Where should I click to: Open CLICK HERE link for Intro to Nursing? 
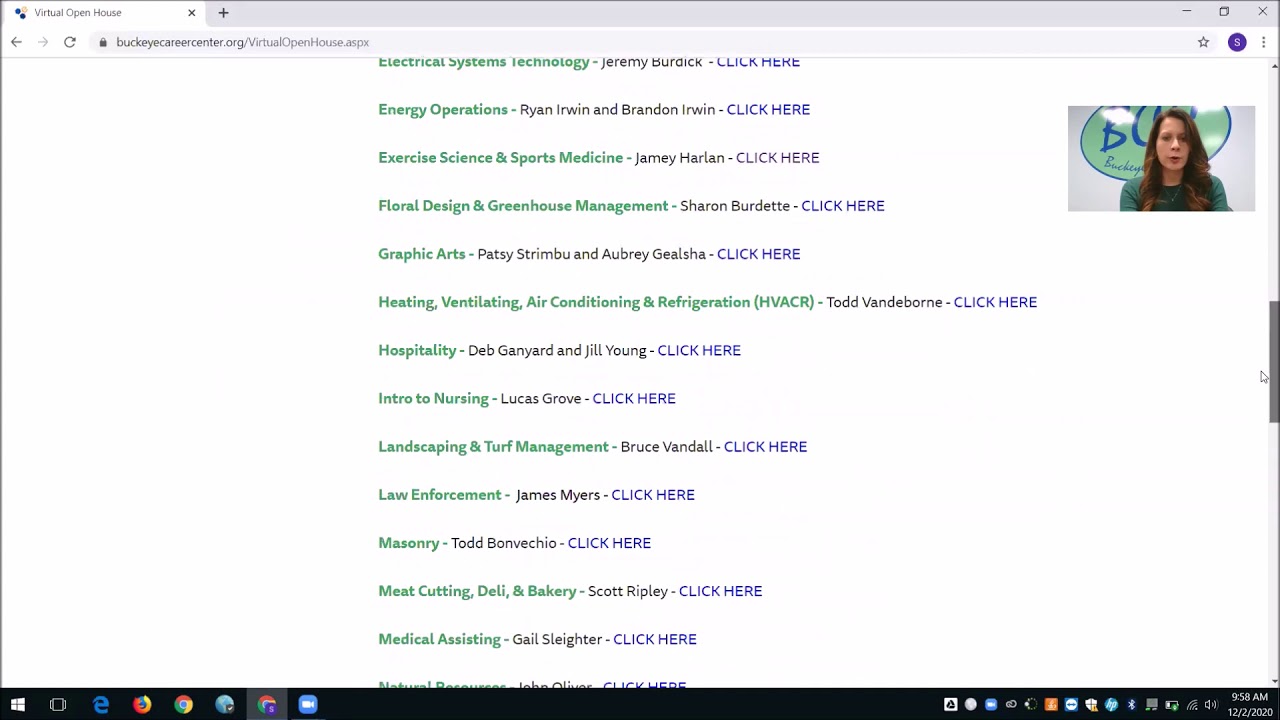coord(634,398)
